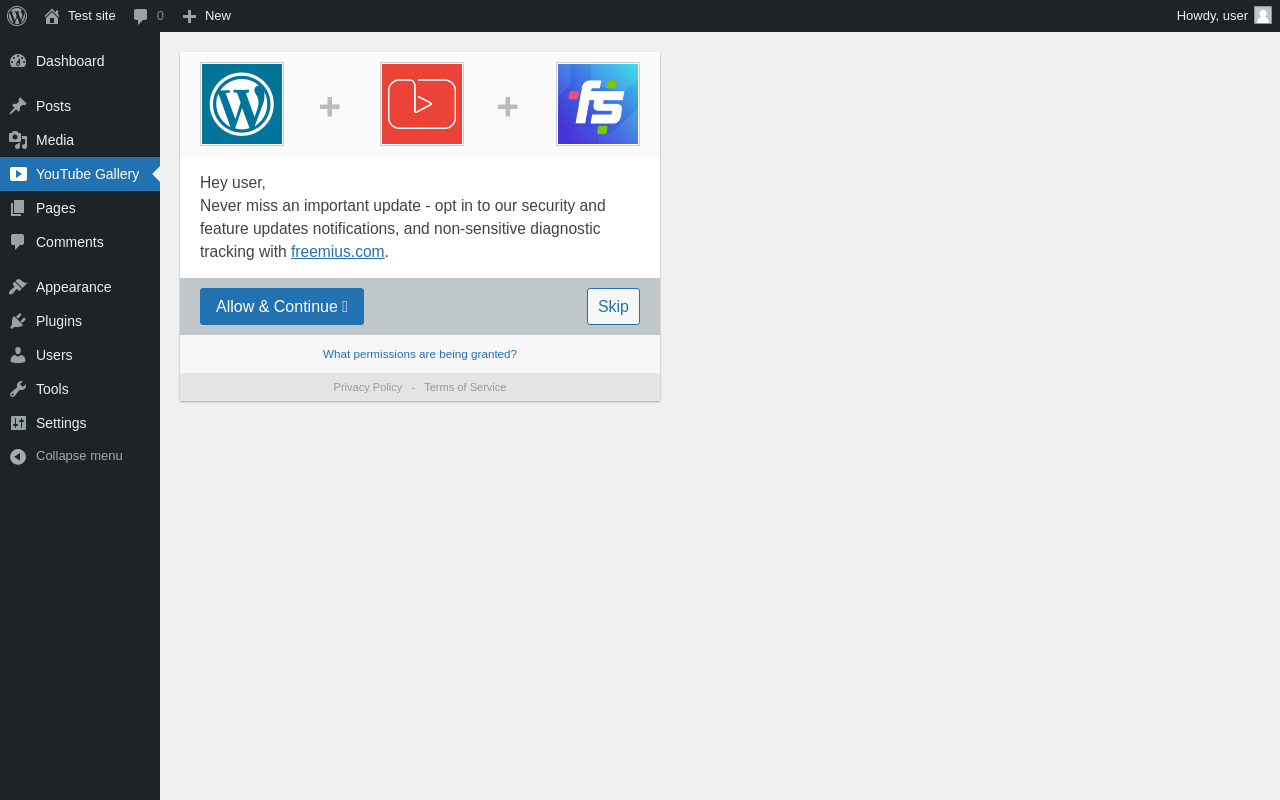The height and width of the screenshot is (800, 1280).
Task: Open Pages in the admin menu
Action: (80, 208)
